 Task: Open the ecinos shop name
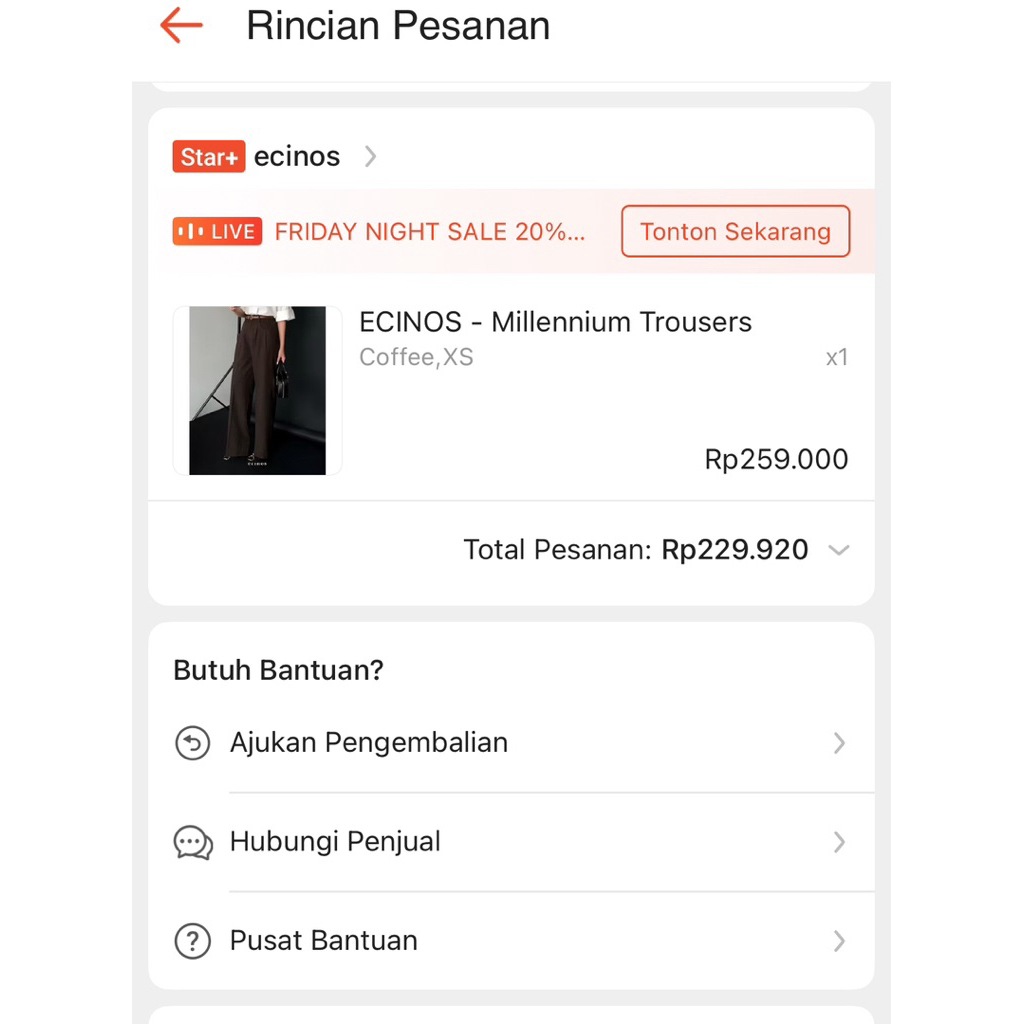coord(297,157)
